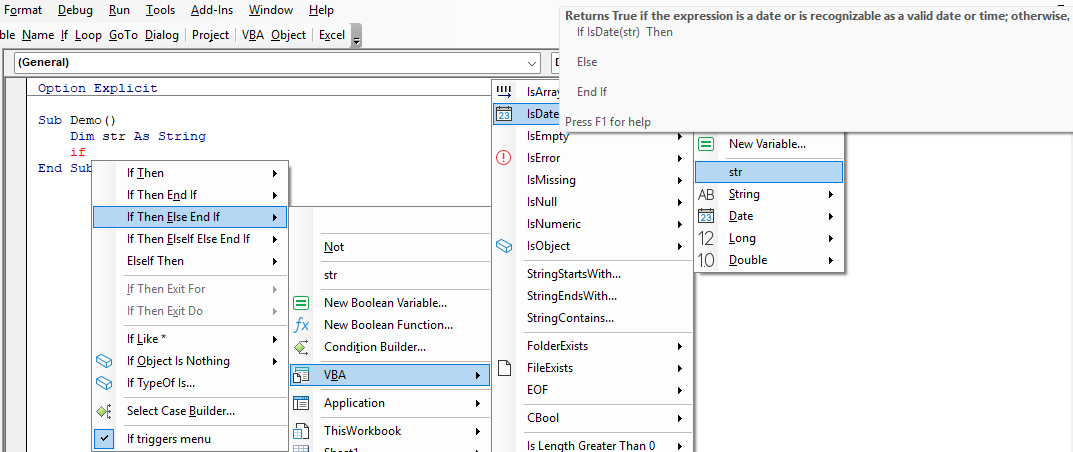Select the IsMissing menu entry

(x=591, y=181)
